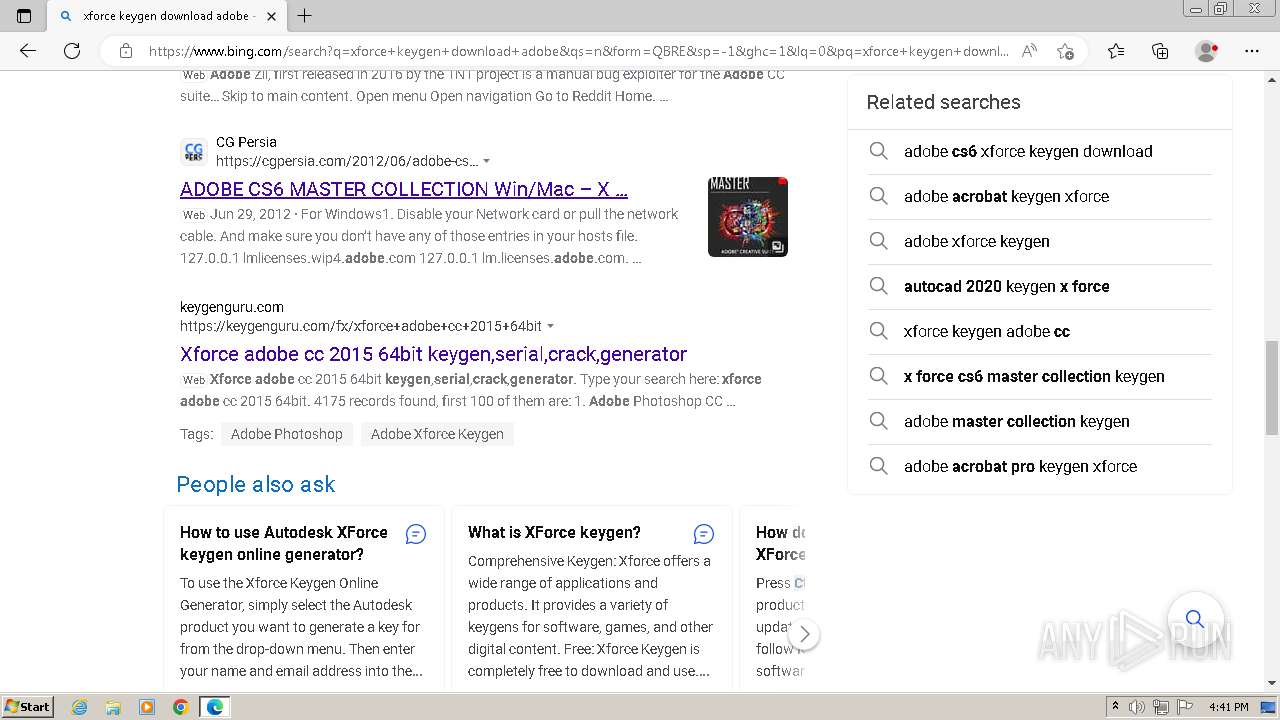
Task: Click the People also ask heading
Action: point(256,484)
